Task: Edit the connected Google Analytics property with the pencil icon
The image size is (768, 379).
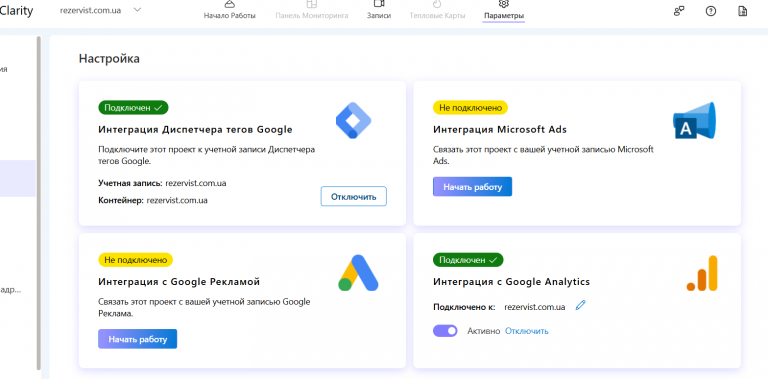Action: click(580, 306)
